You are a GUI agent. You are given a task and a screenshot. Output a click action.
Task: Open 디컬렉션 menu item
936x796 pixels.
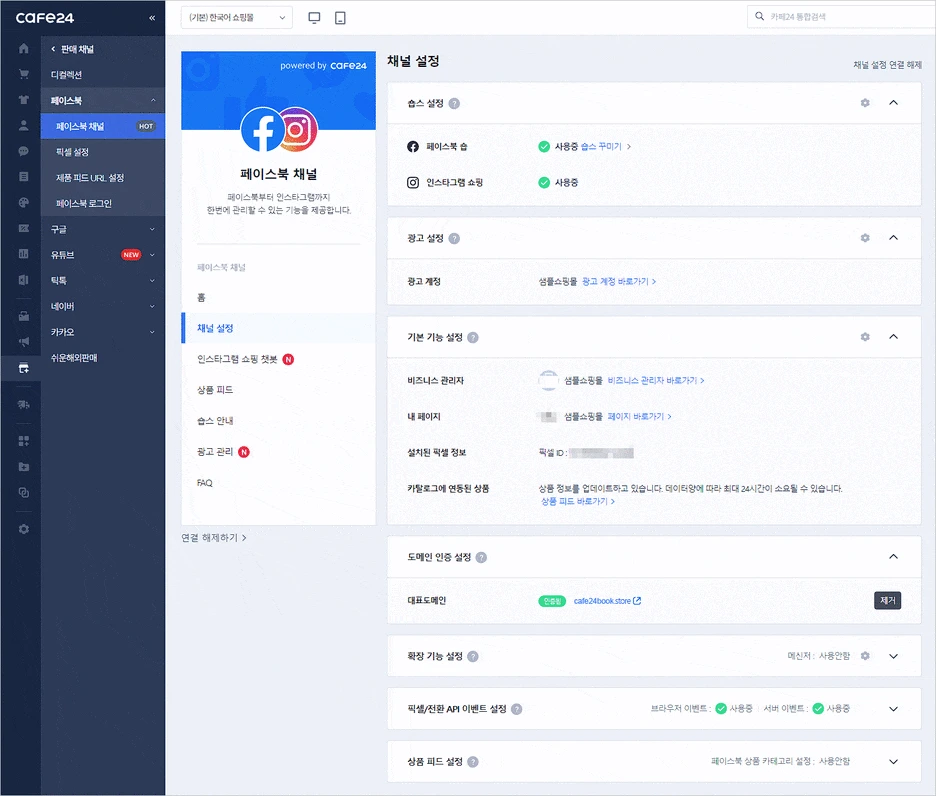click(x=103, y=75)
